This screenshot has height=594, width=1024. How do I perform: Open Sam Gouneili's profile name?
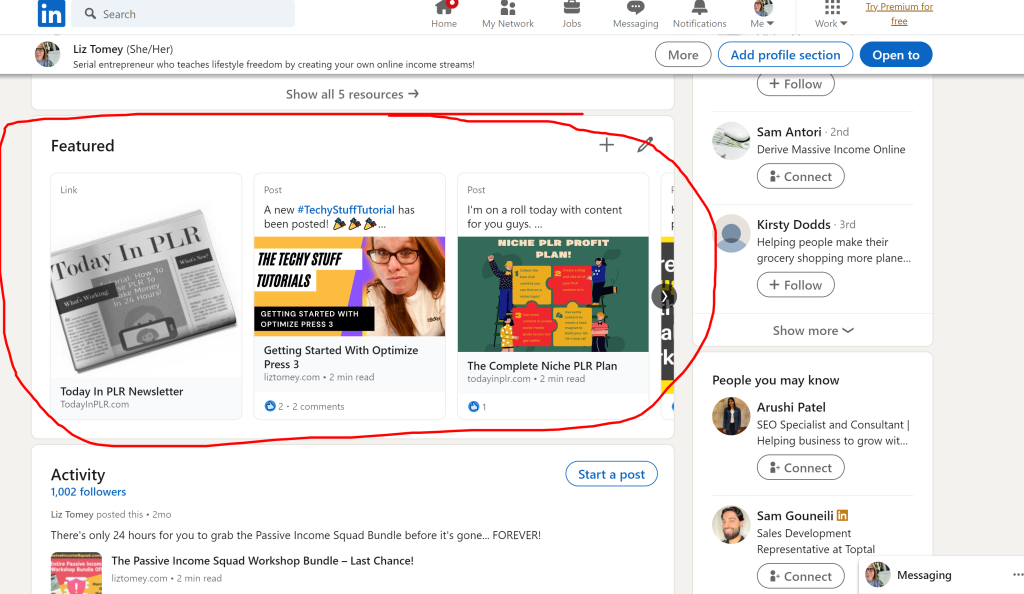tap(795, 516)
